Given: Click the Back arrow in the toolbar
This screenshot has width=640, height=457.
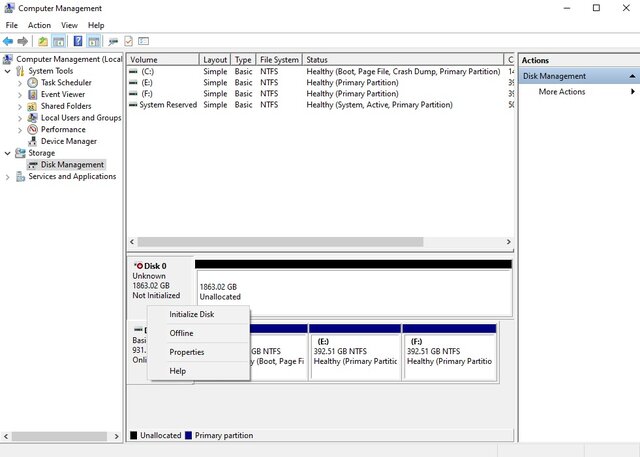Looking at the screenshot, I should click(8, 41).
